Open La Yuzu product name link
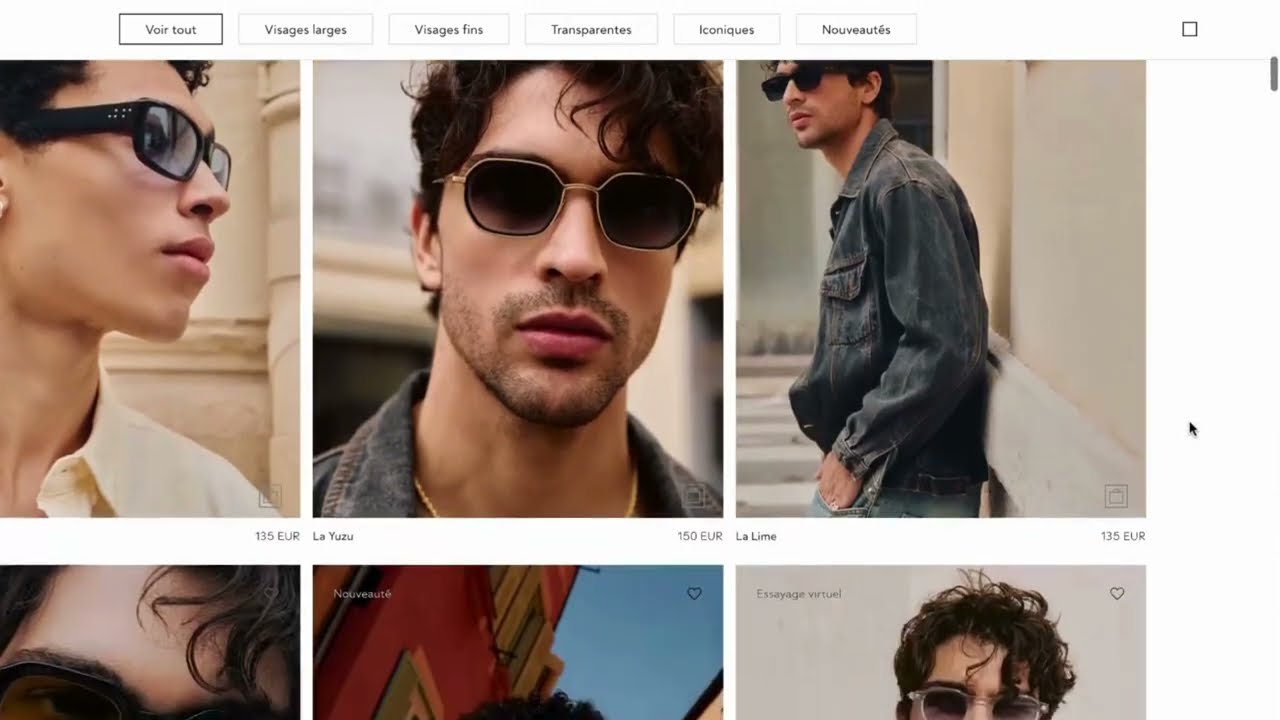1280x720 pixels. (333, 536)
